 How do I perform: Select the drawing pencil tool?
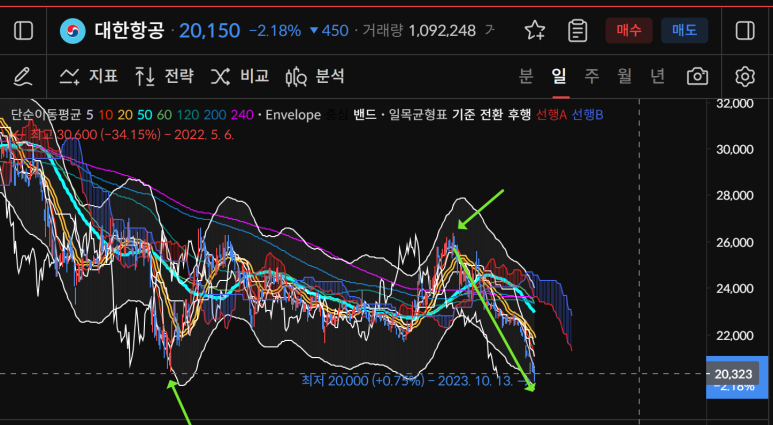click(23, 76)
